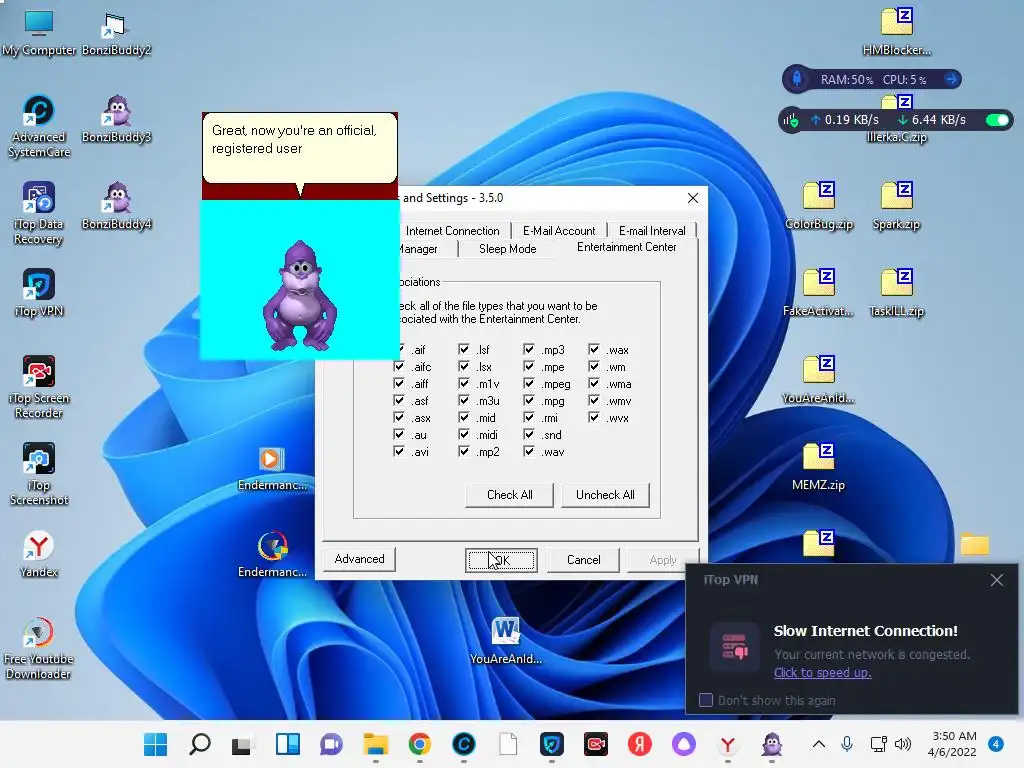Uncheck the .wav file type
Viewport: 1024px width, 768px height.
[529, 451]
